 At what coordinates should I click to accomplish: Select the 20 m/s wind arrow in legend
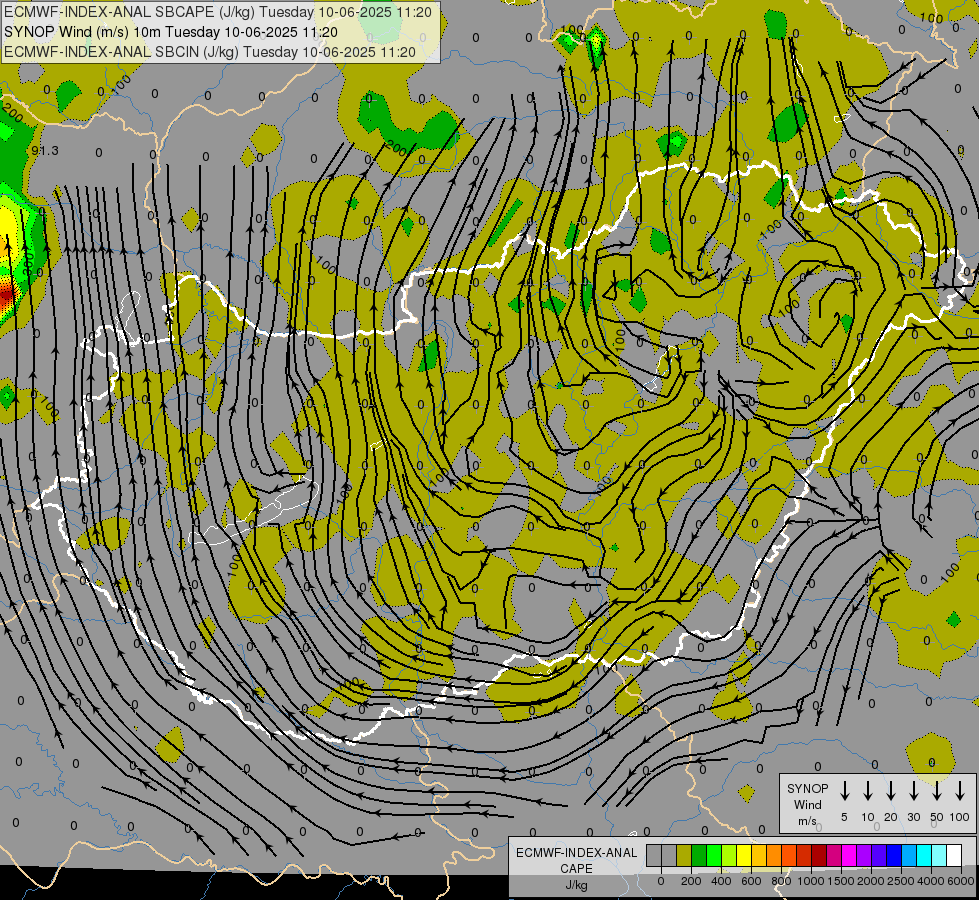(891, 790)
